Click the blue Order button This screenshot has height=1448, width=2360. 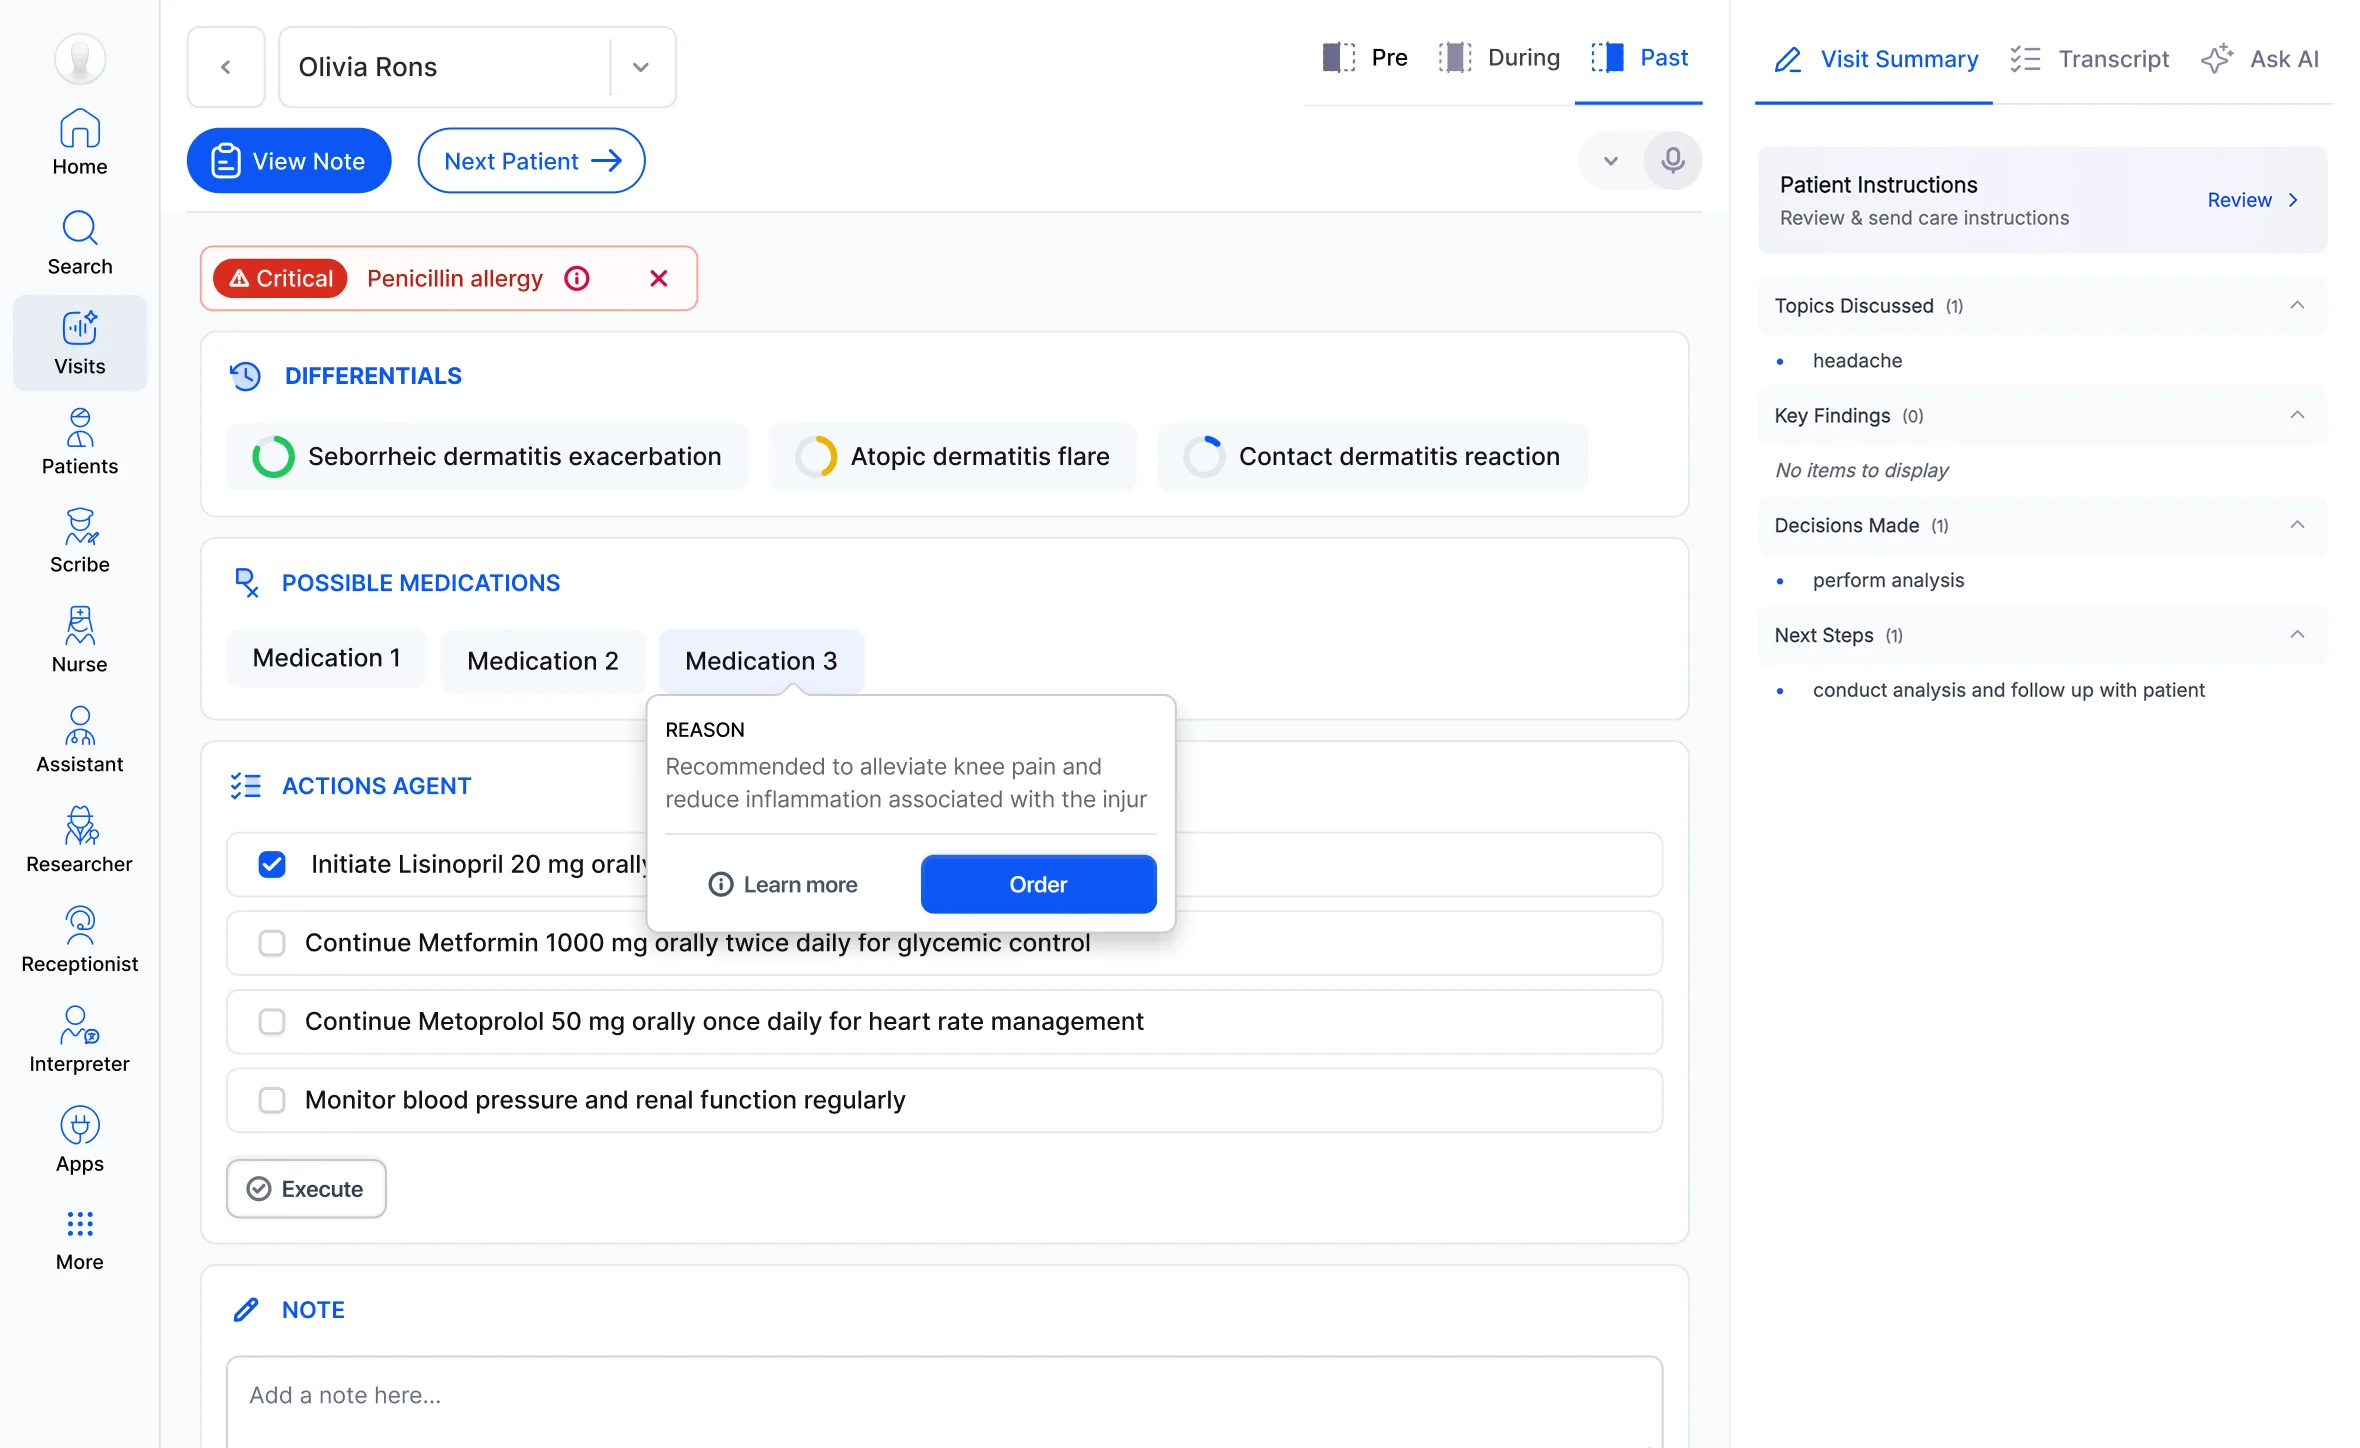click(x=1038, y=884)
